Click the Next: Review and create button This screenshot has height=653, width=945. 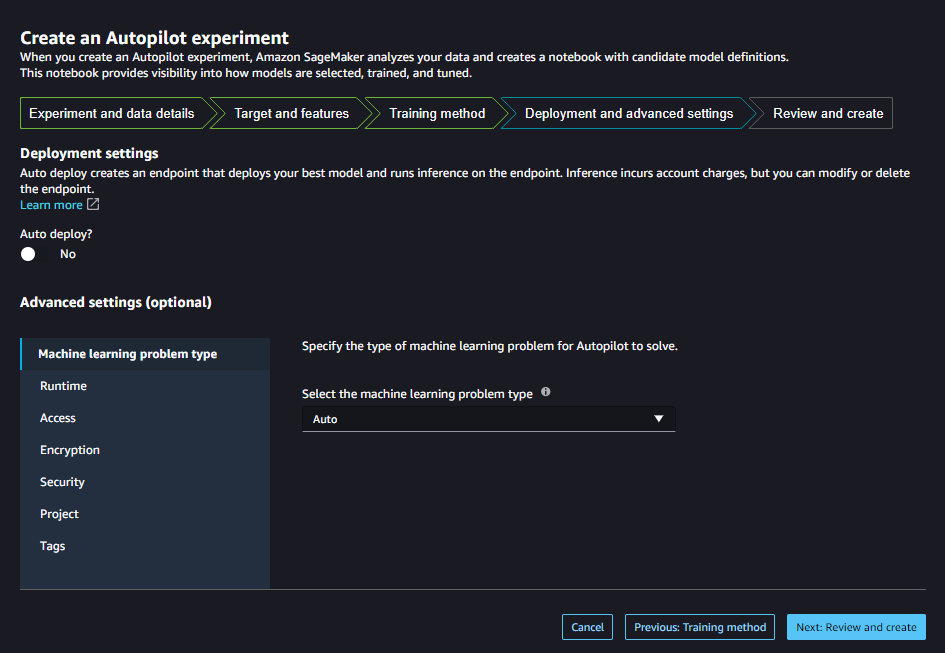tap(856, 626)
